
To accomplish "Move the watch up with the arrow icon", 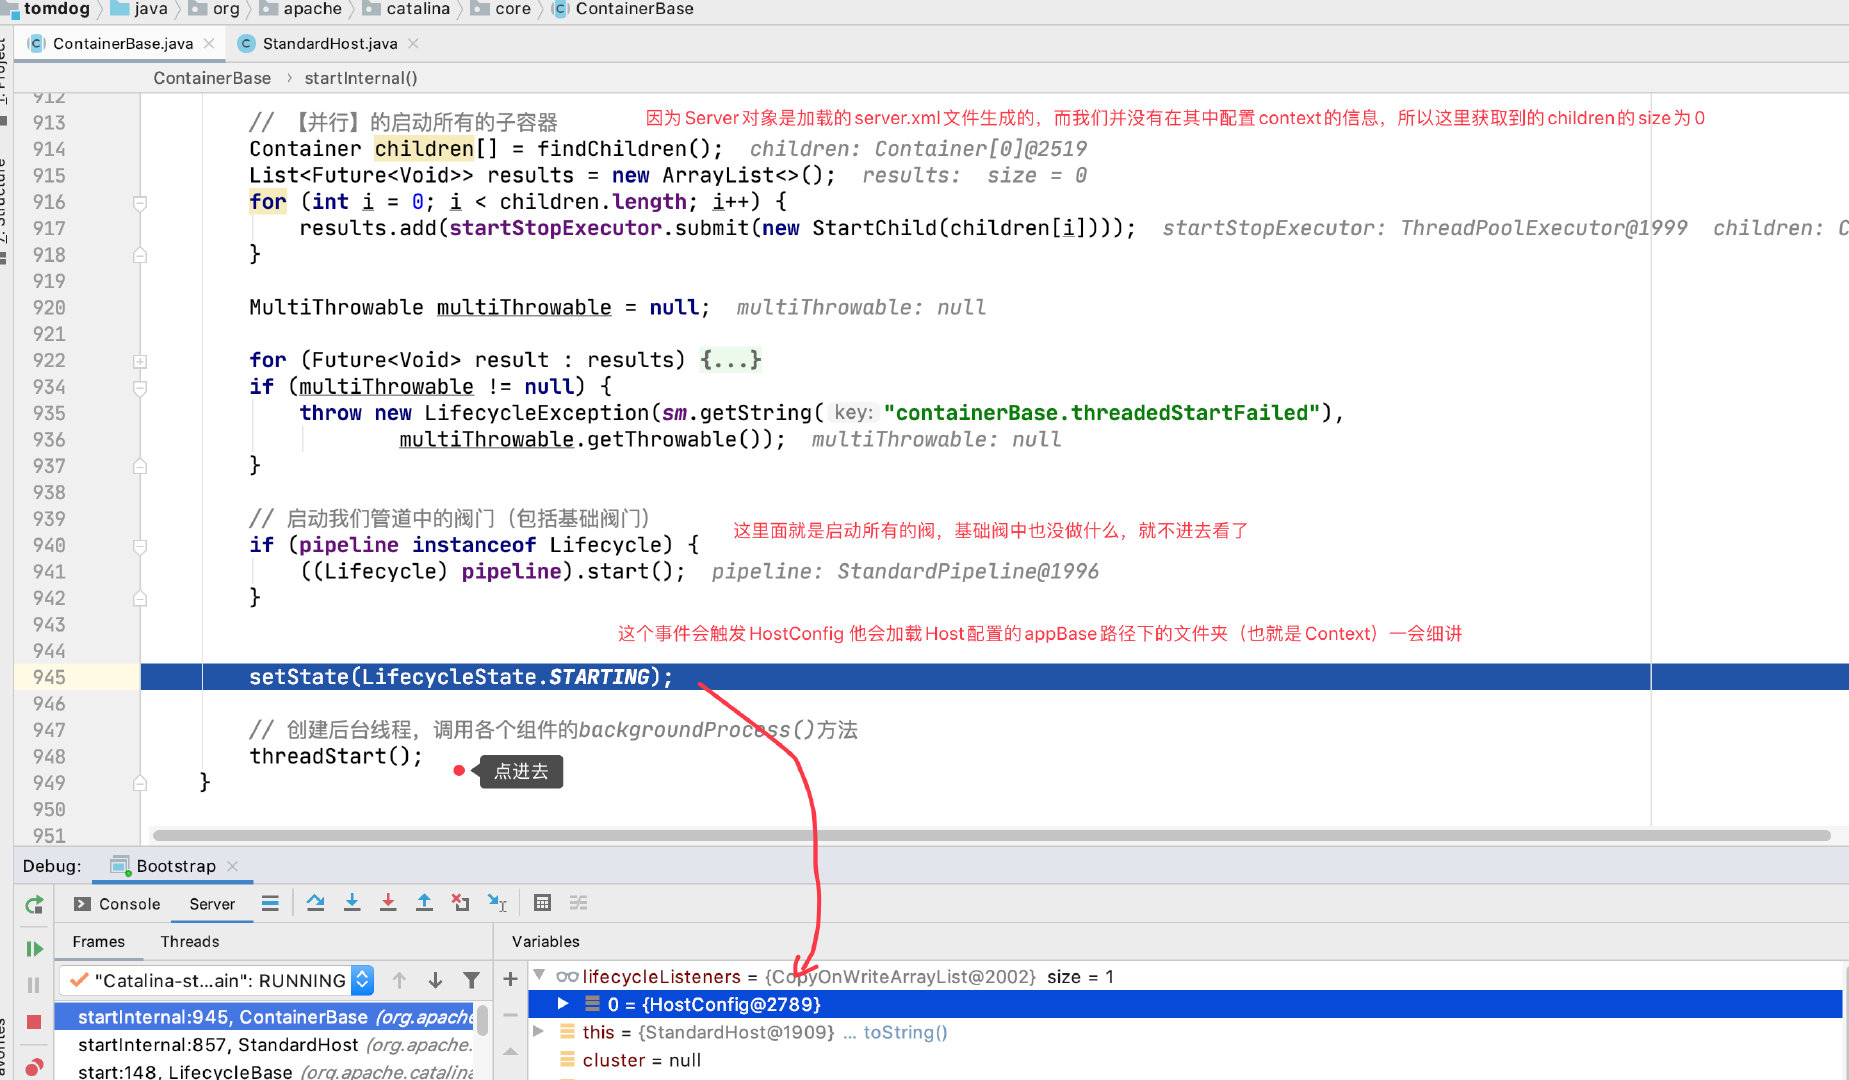I will click(510, 1051).
